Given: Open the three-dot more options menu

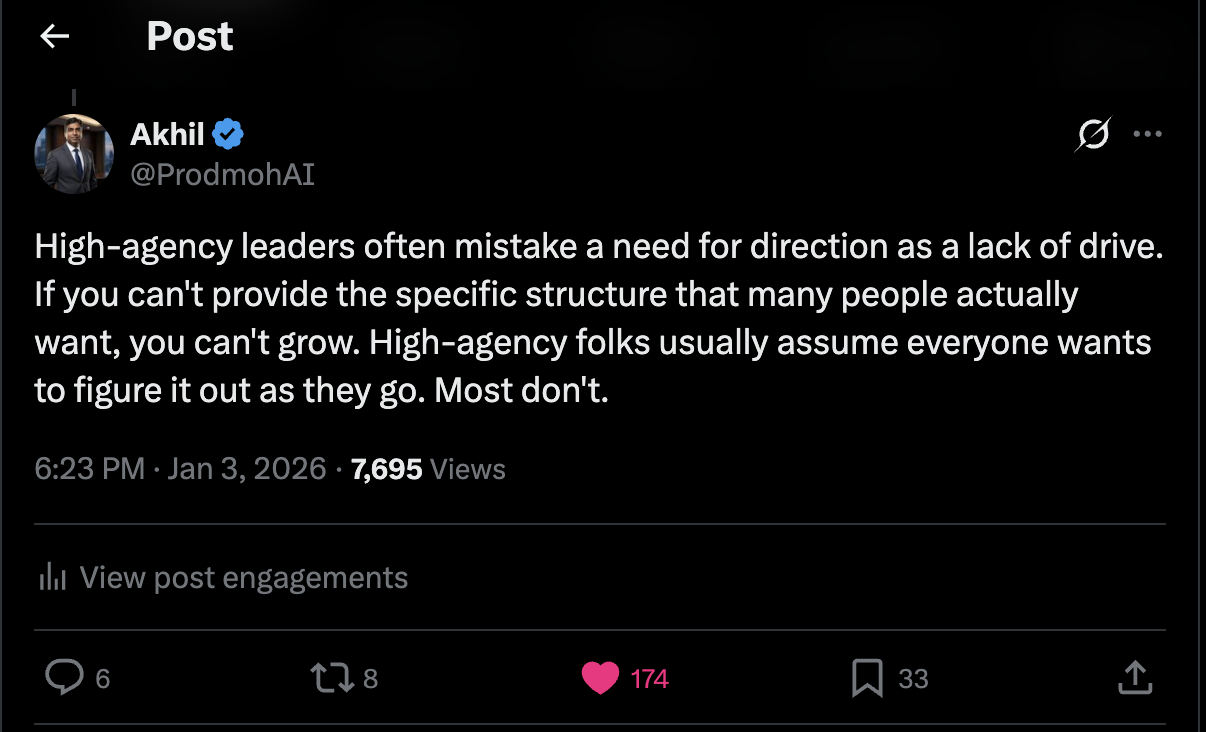Looking at the screenshot, I should (1148, 134).
